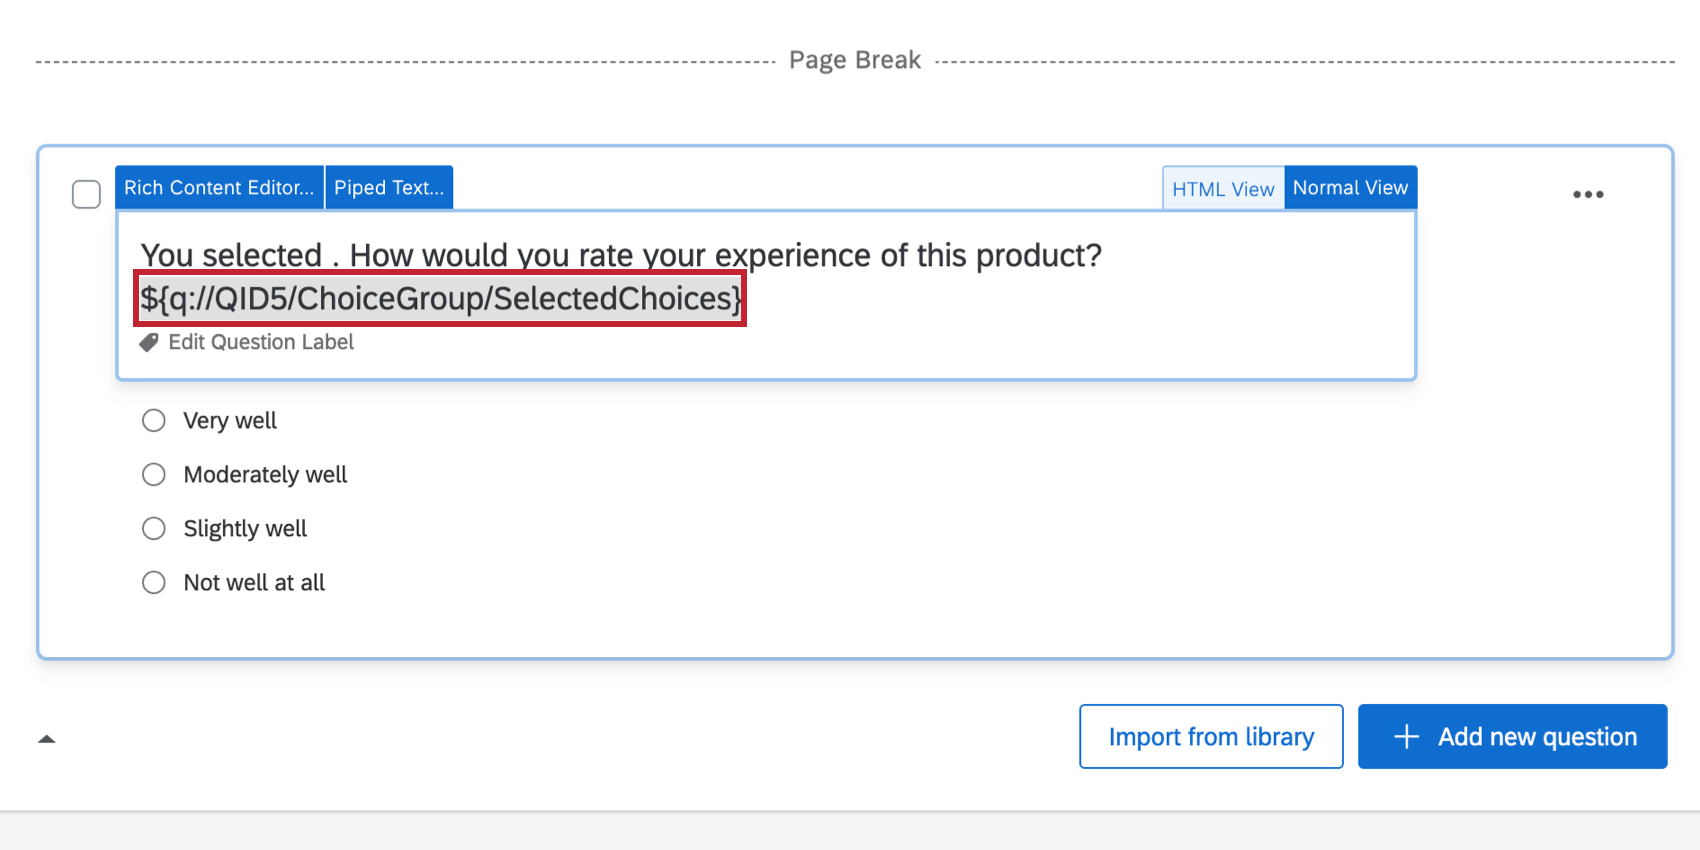The width and height of the screenshot is (1700, 850).
Task: Collapse block using the small up arrow
Action: click(46, 739)
